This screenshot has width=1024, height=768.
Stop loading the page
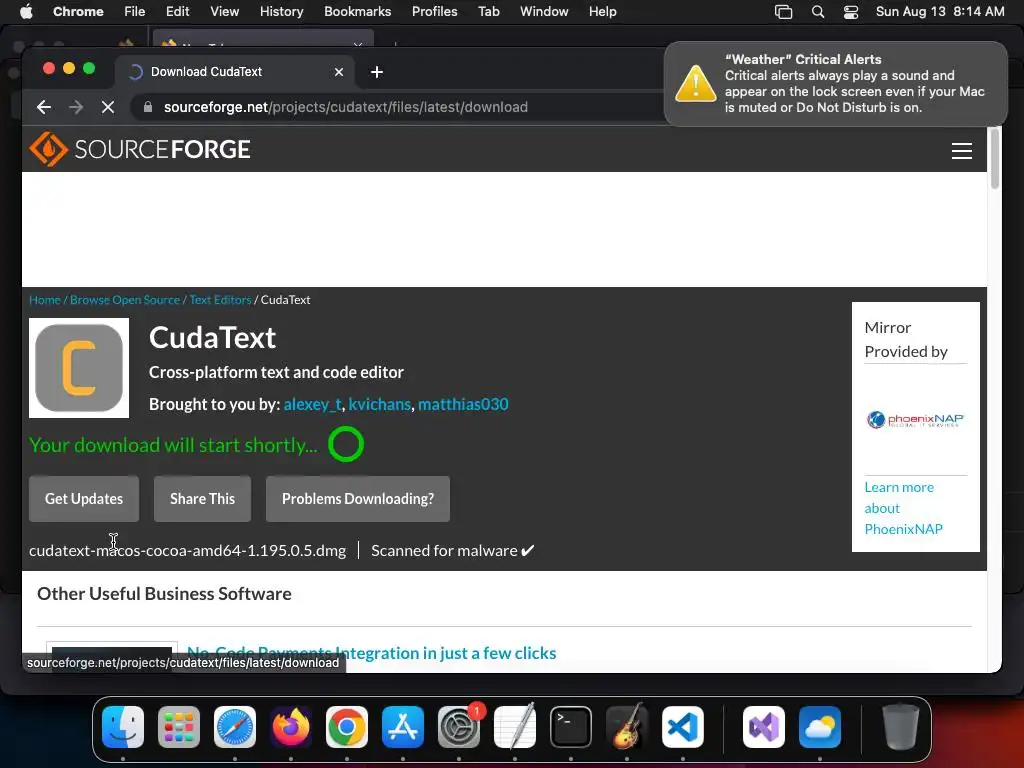[x=108, y=107]
